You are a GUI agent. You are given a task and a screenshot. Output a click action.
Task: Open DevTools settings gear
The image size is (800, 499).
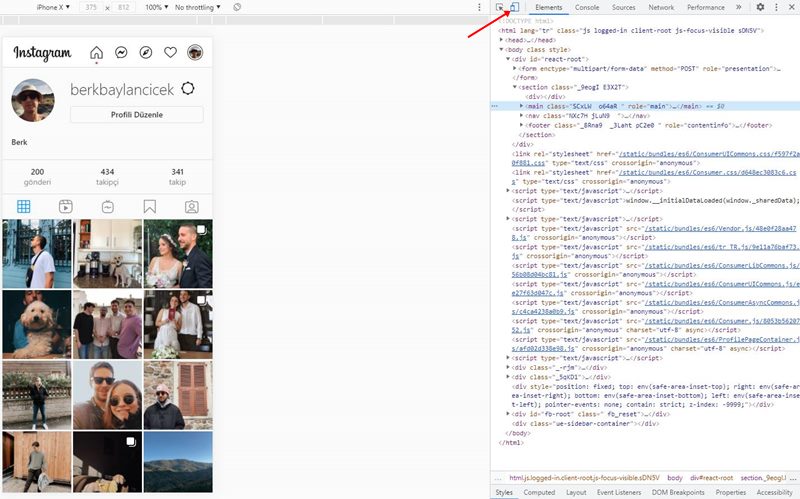tap(760, 7)
